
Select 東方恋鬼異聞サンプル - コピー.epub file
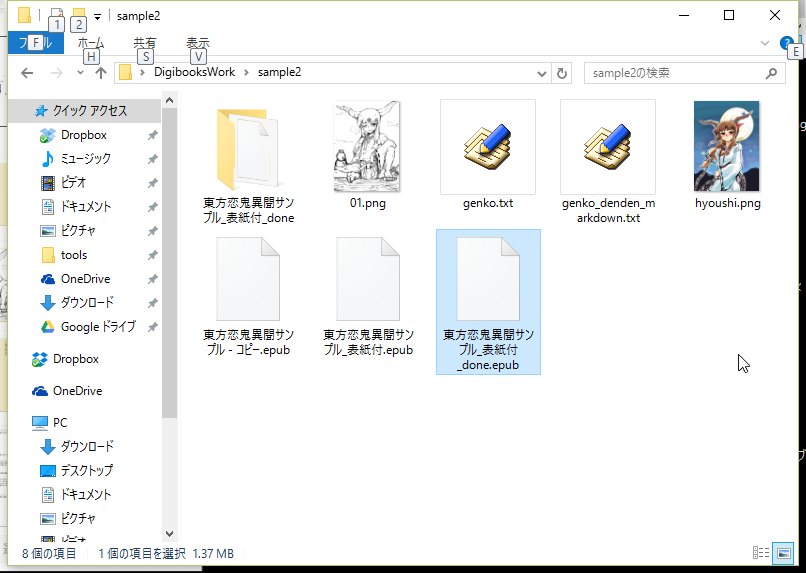pyautogui.click(x=248, y=296)
